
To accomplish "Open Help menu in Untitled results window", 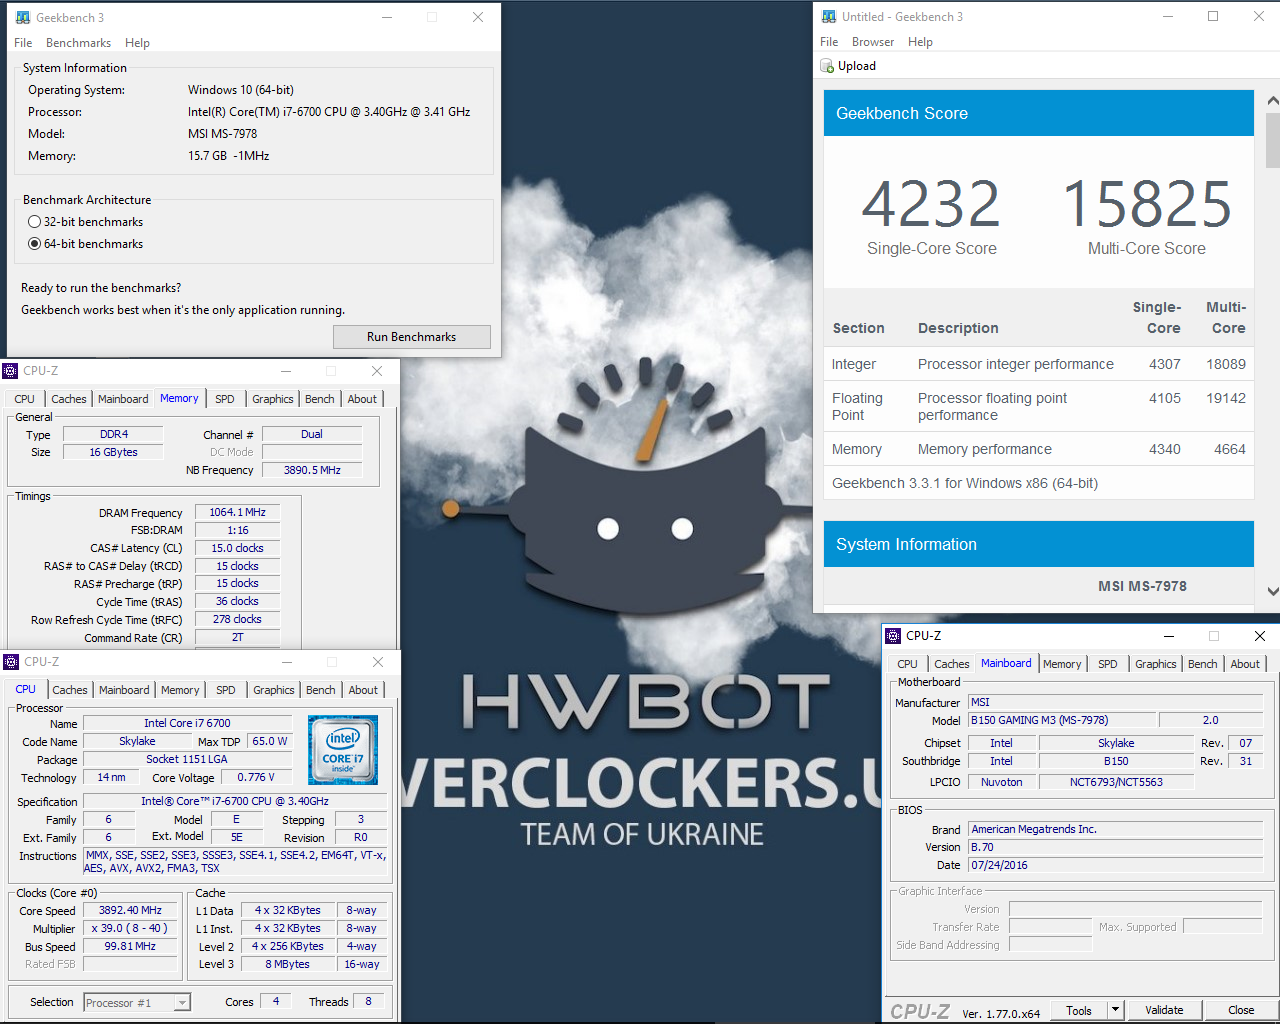I will (920, 42).
